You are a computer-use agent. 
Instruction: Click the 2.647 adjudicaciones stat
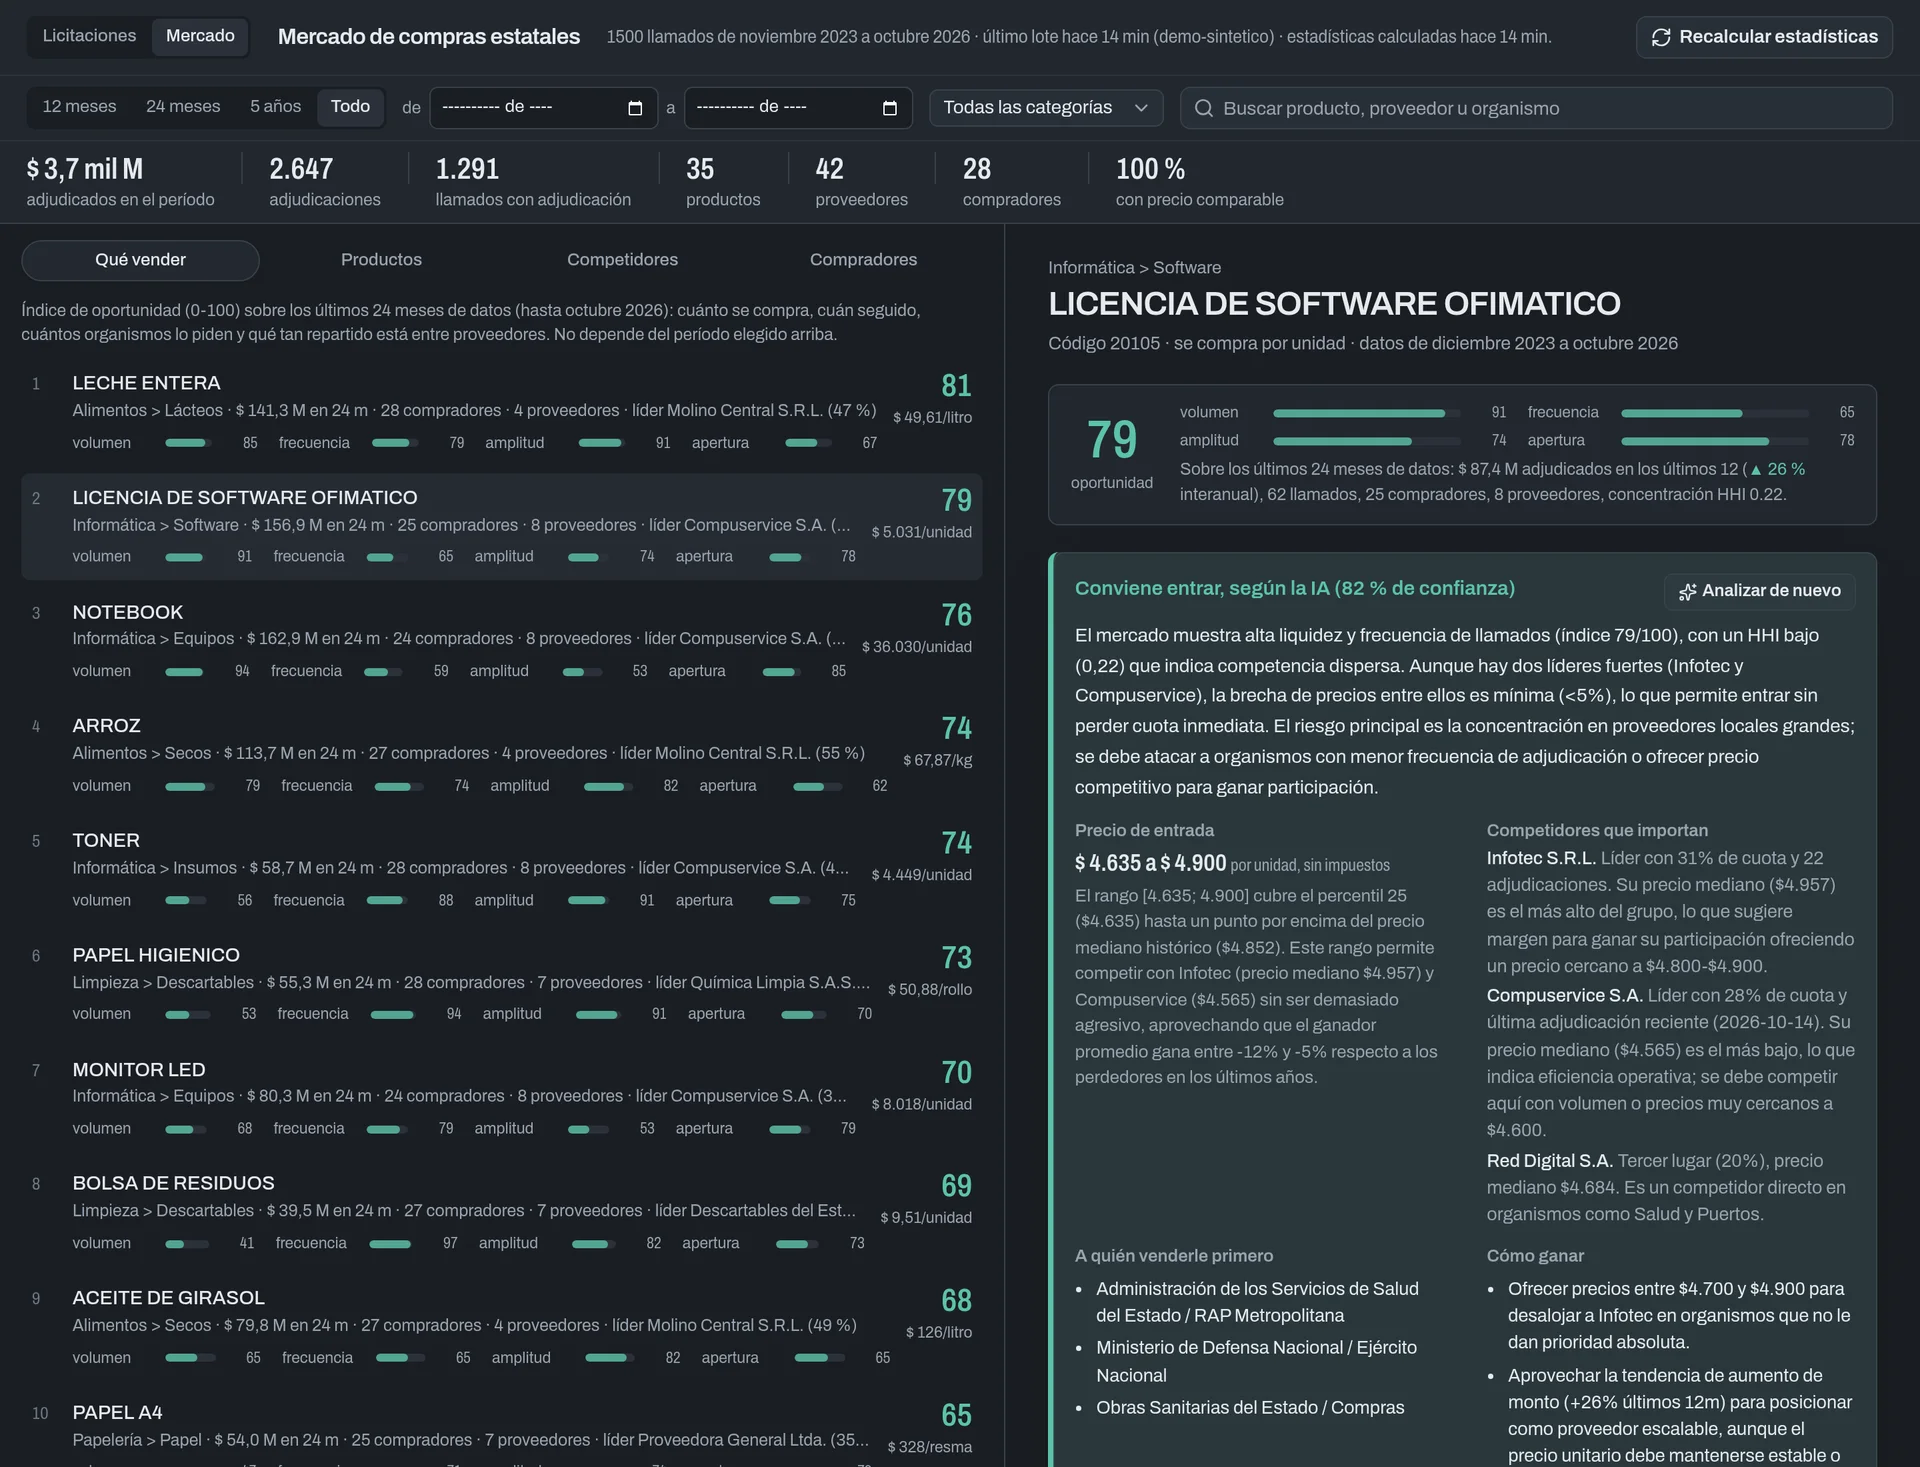324,181
